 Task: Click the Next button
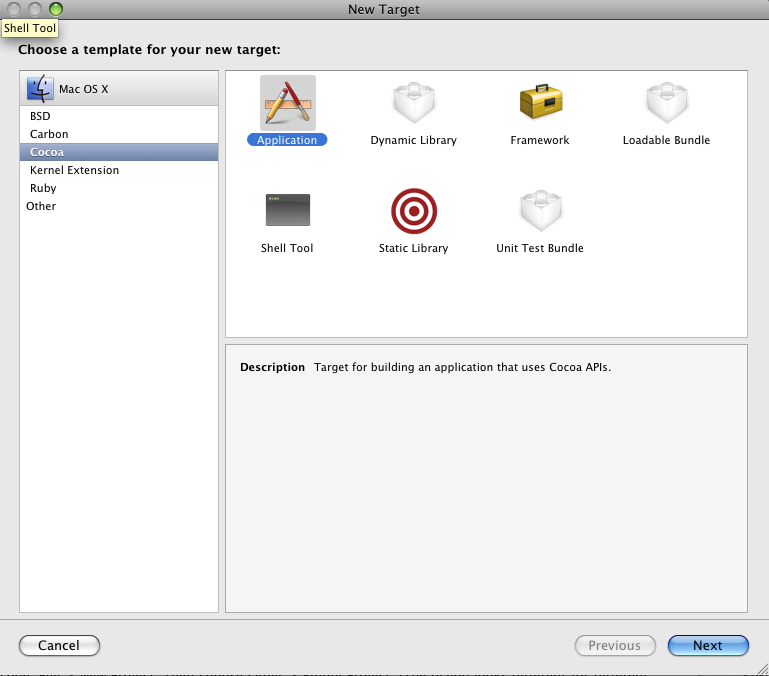pos(708,645)
